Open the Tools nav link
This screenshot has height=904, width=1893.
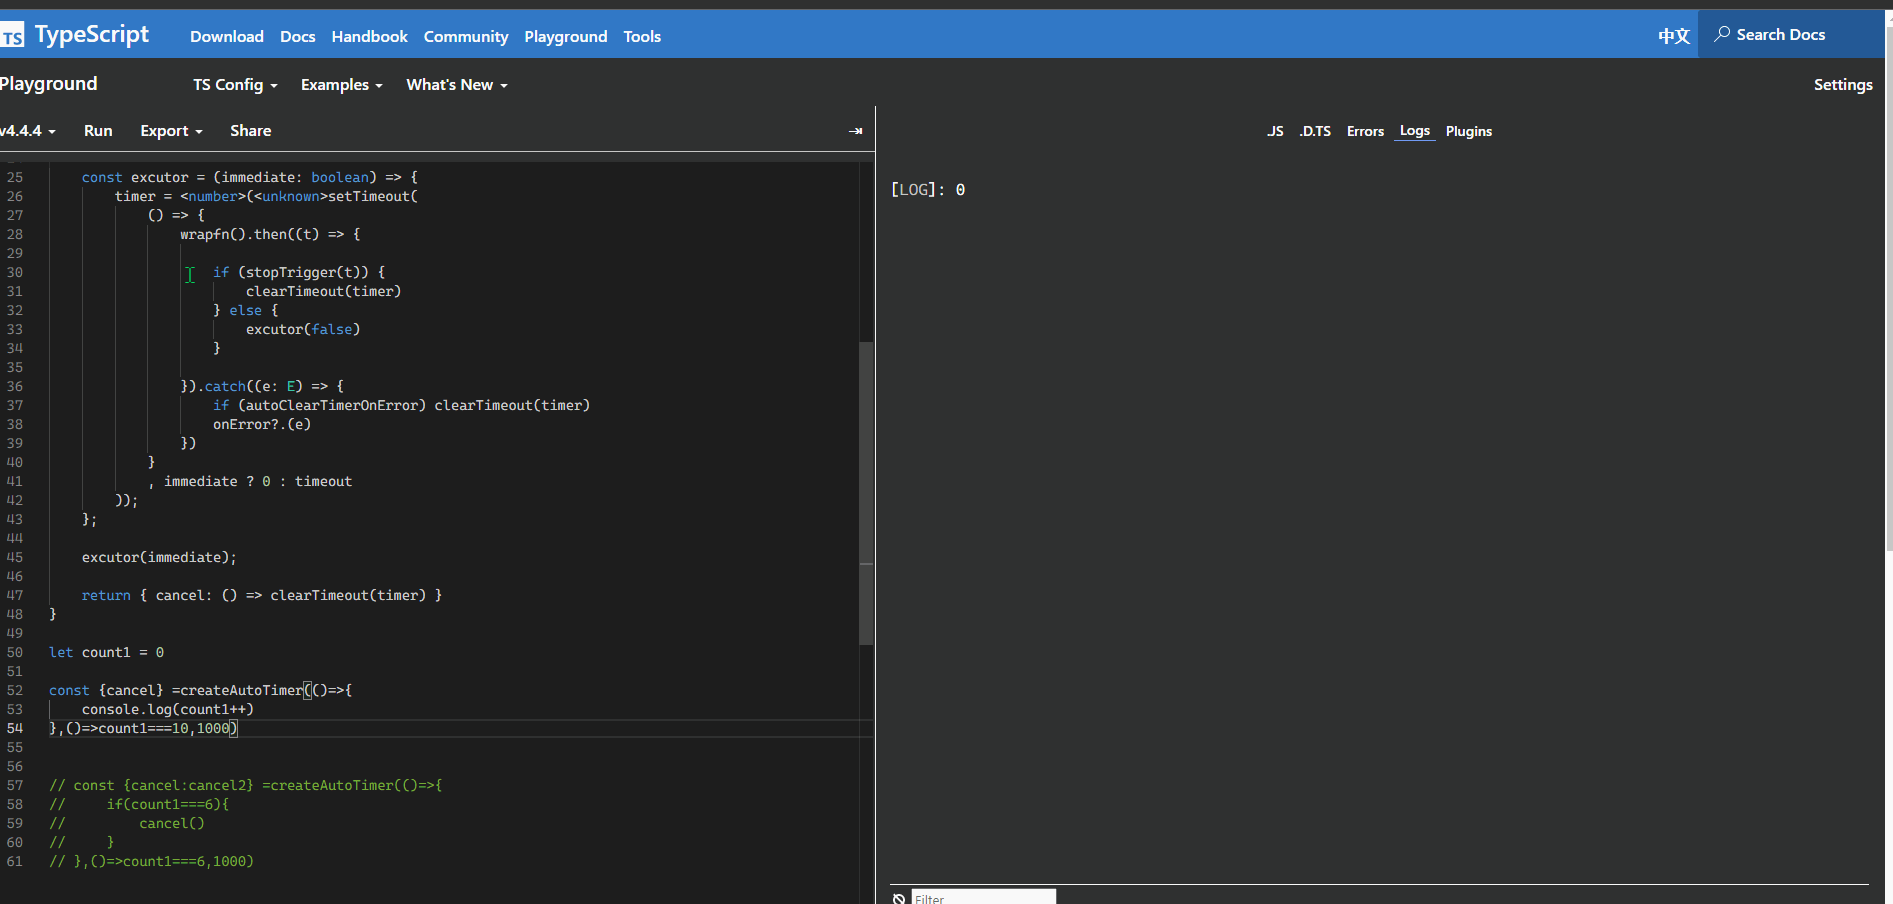[x=642, y=37]
